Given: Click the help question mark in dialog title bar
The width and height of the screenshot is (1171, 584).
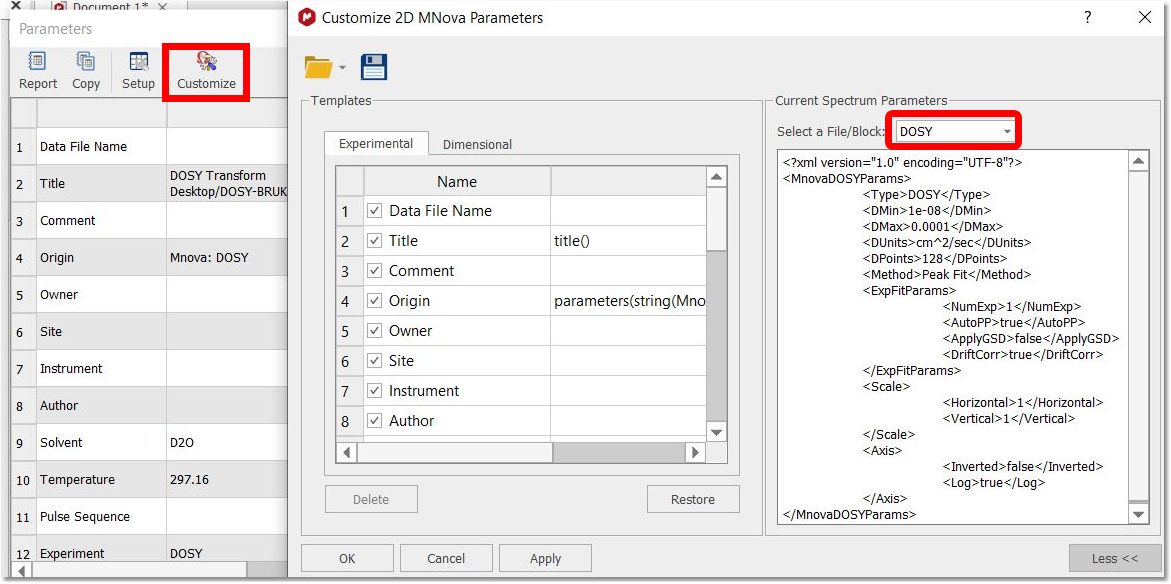Looking at the screenshot, I should [x=1088, y=17].
